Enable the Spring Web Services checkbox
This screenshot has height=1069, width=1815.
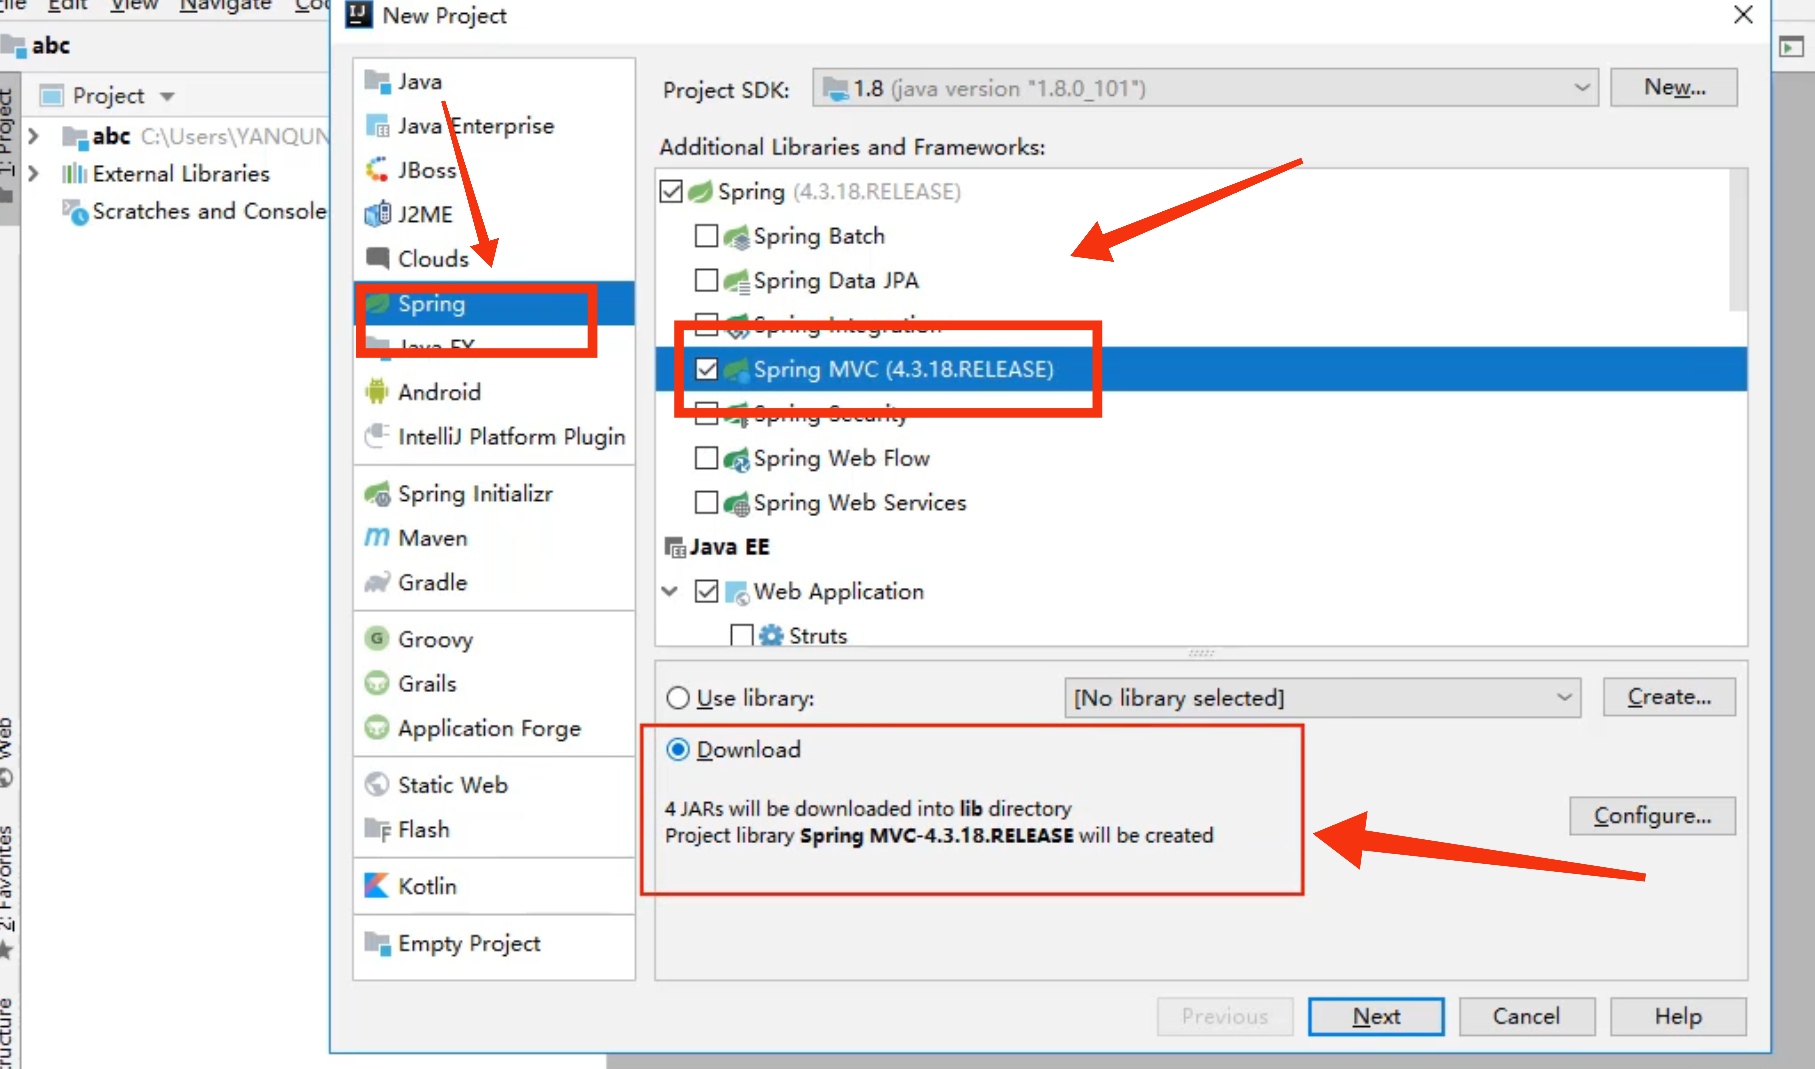point(706,502)
